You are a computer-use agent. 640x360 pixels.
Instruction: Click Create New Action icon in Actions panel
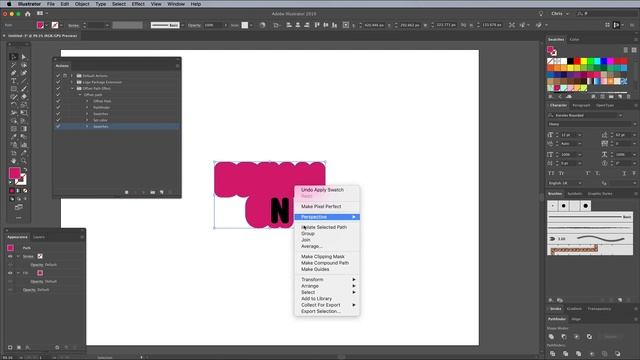pyautogui.click(x=162, y=192)
